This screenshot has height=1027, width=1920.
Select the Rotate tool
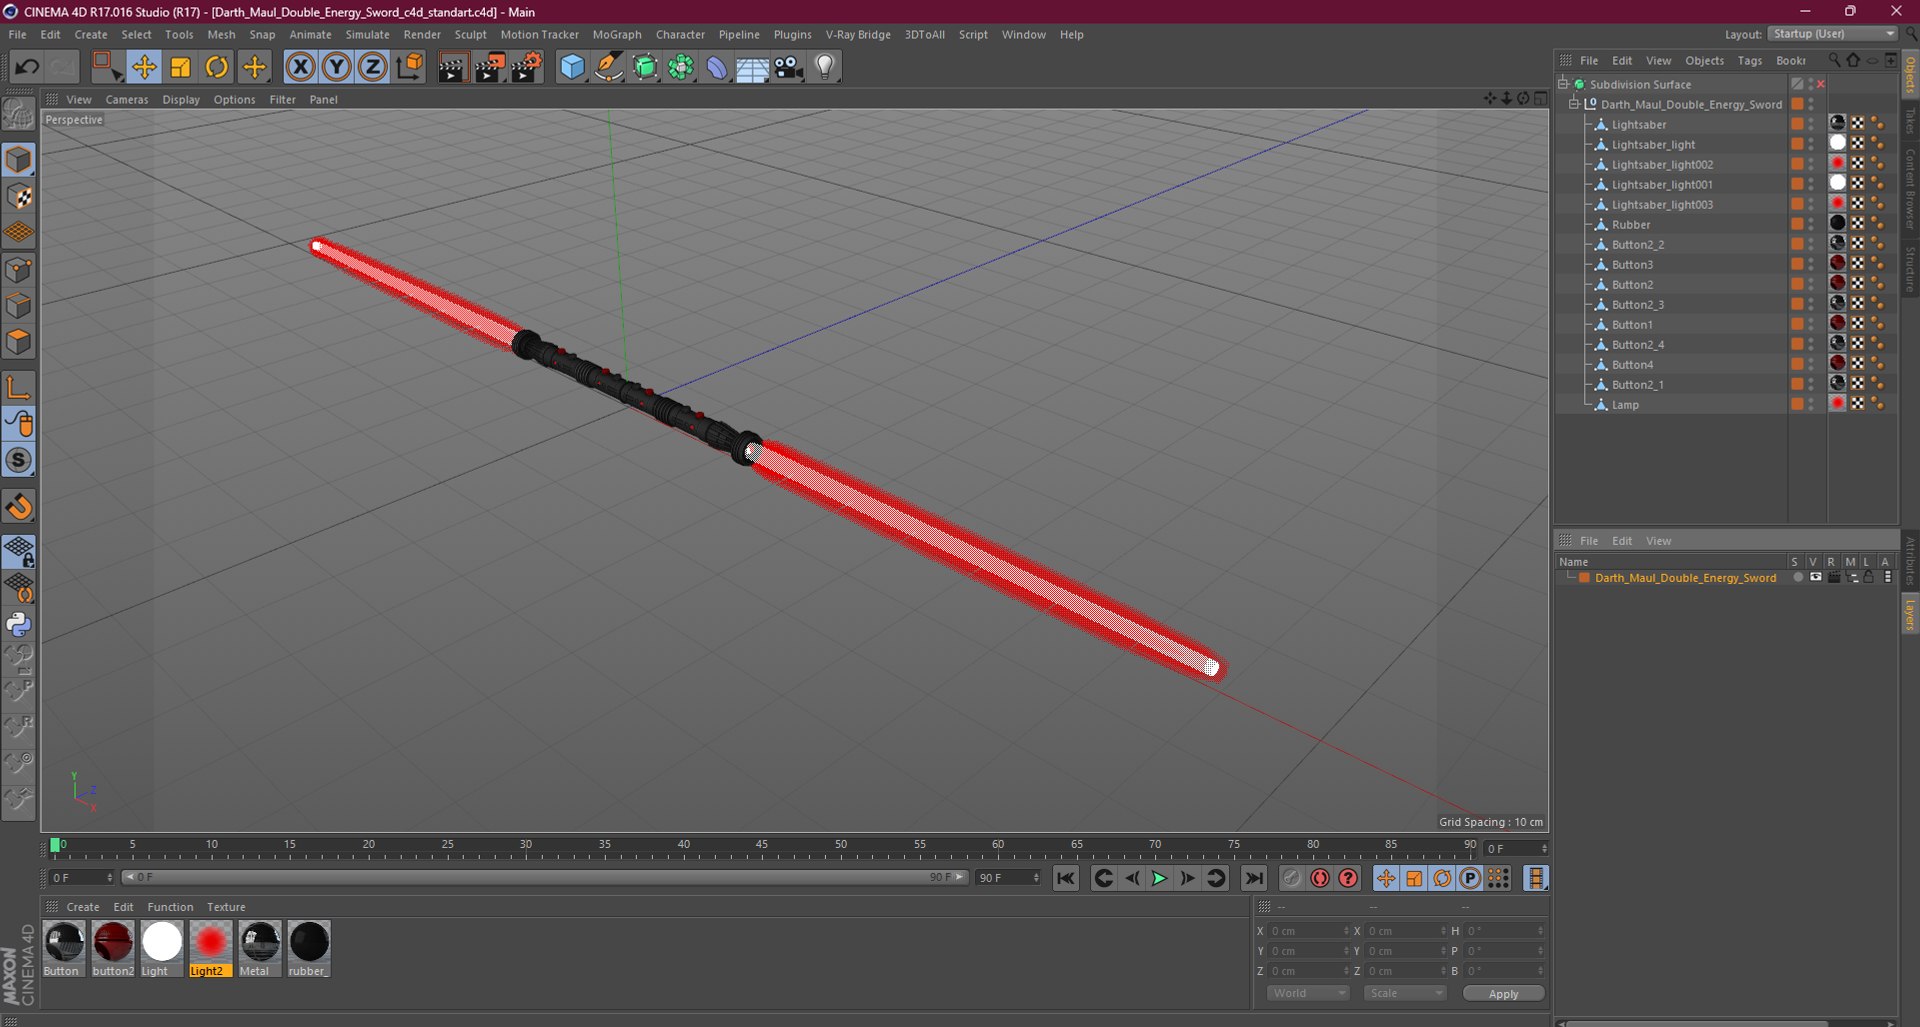click(x=217, y=67)
